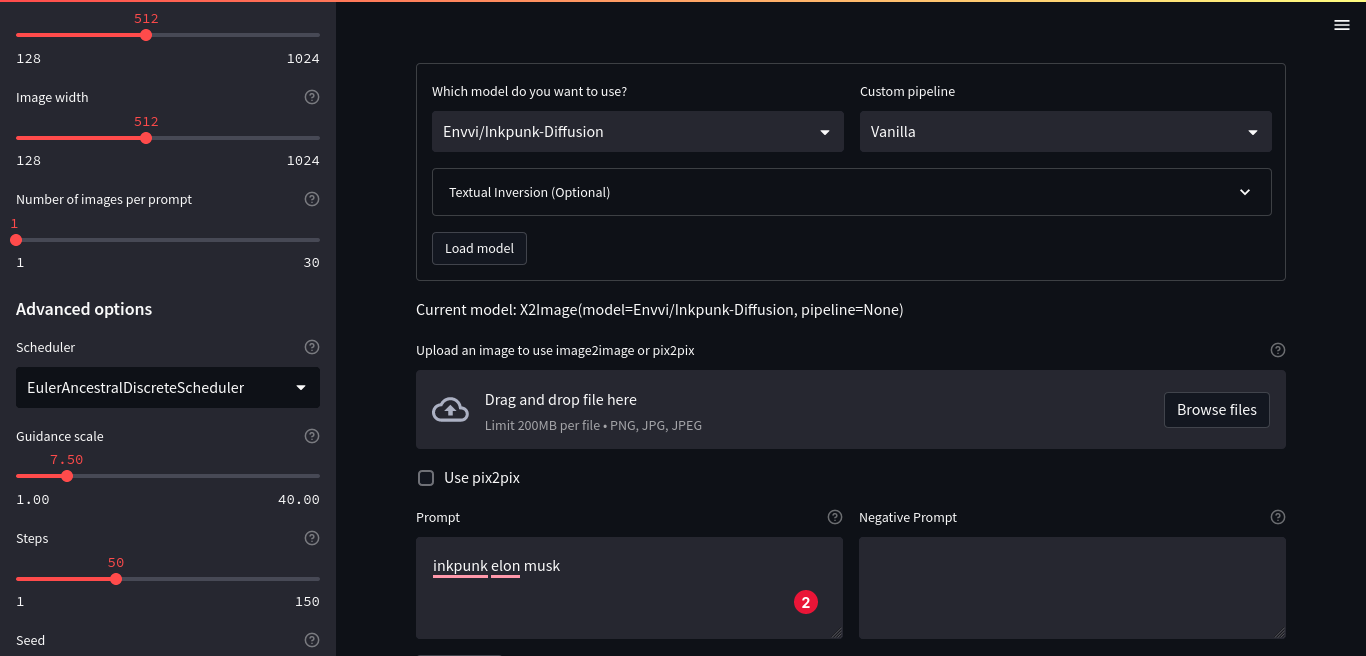
Task: Show help for Scheduler
Action: [x=312, y=348]
